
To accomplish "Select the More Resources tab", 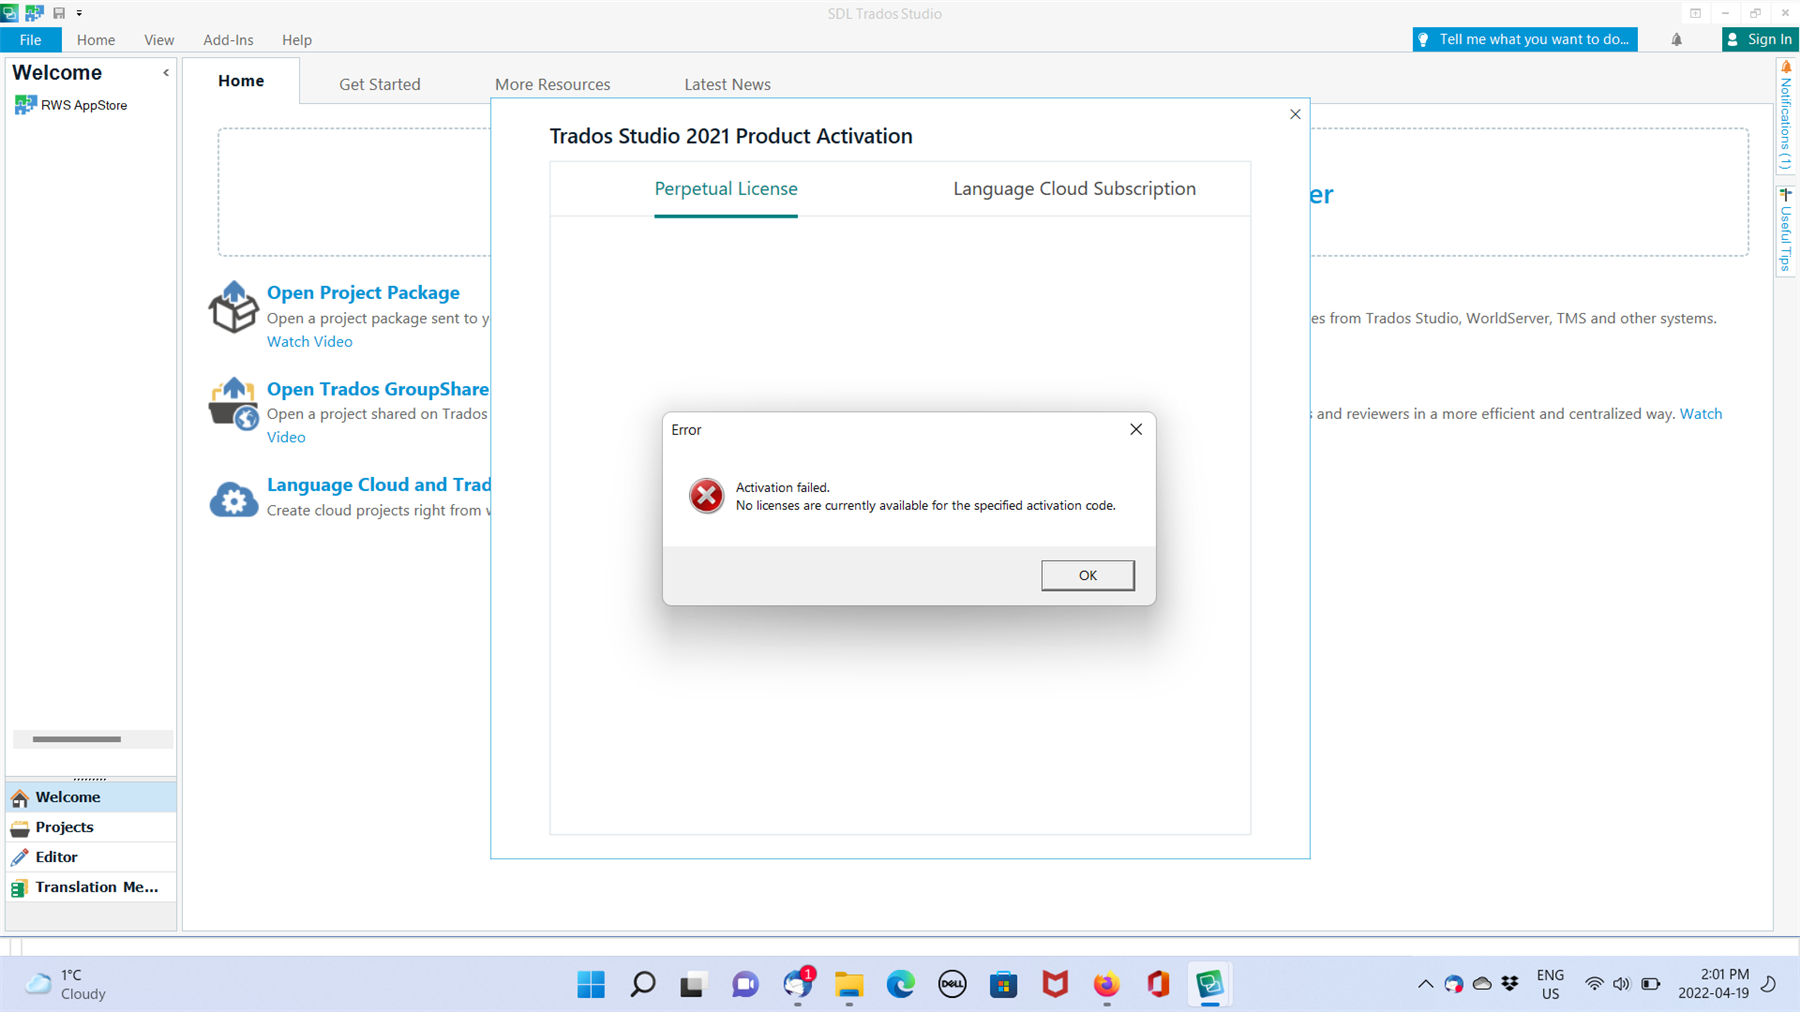I will 552,84.
